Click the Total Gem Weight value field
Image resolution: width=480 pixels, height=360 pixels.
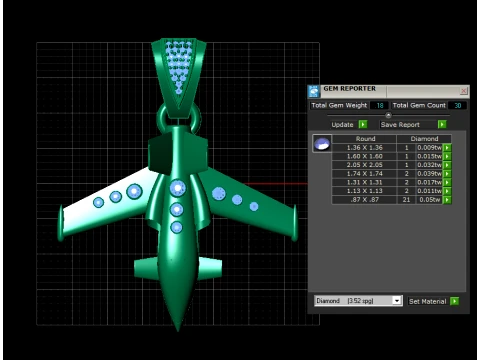tap(380, 106)
